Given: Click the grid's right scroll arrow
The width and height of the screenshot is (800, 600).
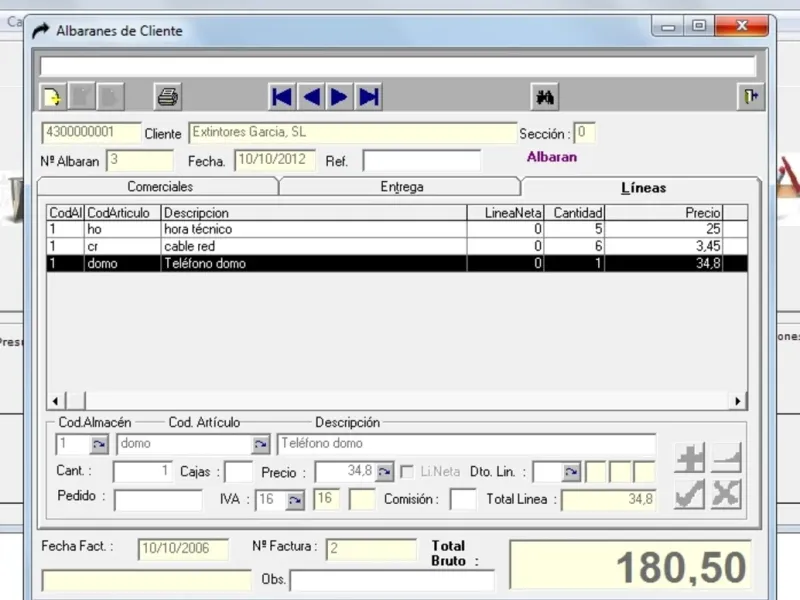Looking at the screenshot, I should coord(738,401).
